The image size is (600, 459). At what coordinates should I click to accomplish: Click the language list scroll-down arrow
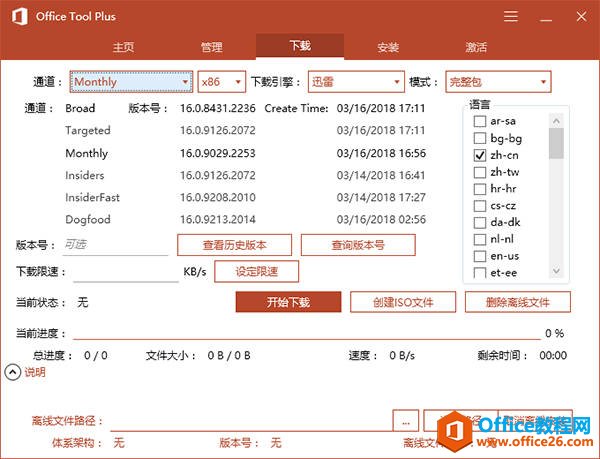(556, 271)
